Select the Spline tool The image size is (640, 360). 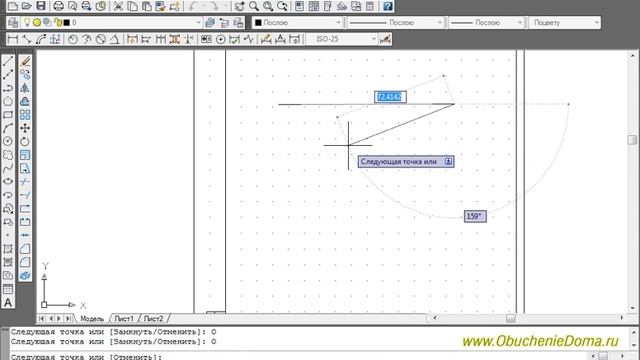pos(8,168)
